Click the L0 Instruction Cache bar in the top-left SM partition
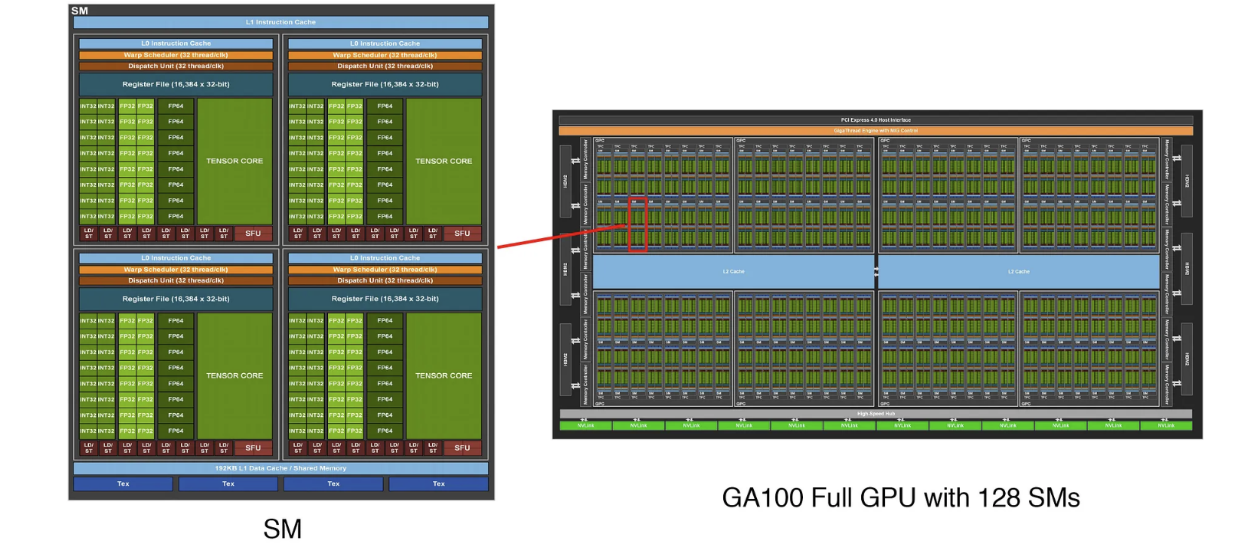 tap(176, 43)
